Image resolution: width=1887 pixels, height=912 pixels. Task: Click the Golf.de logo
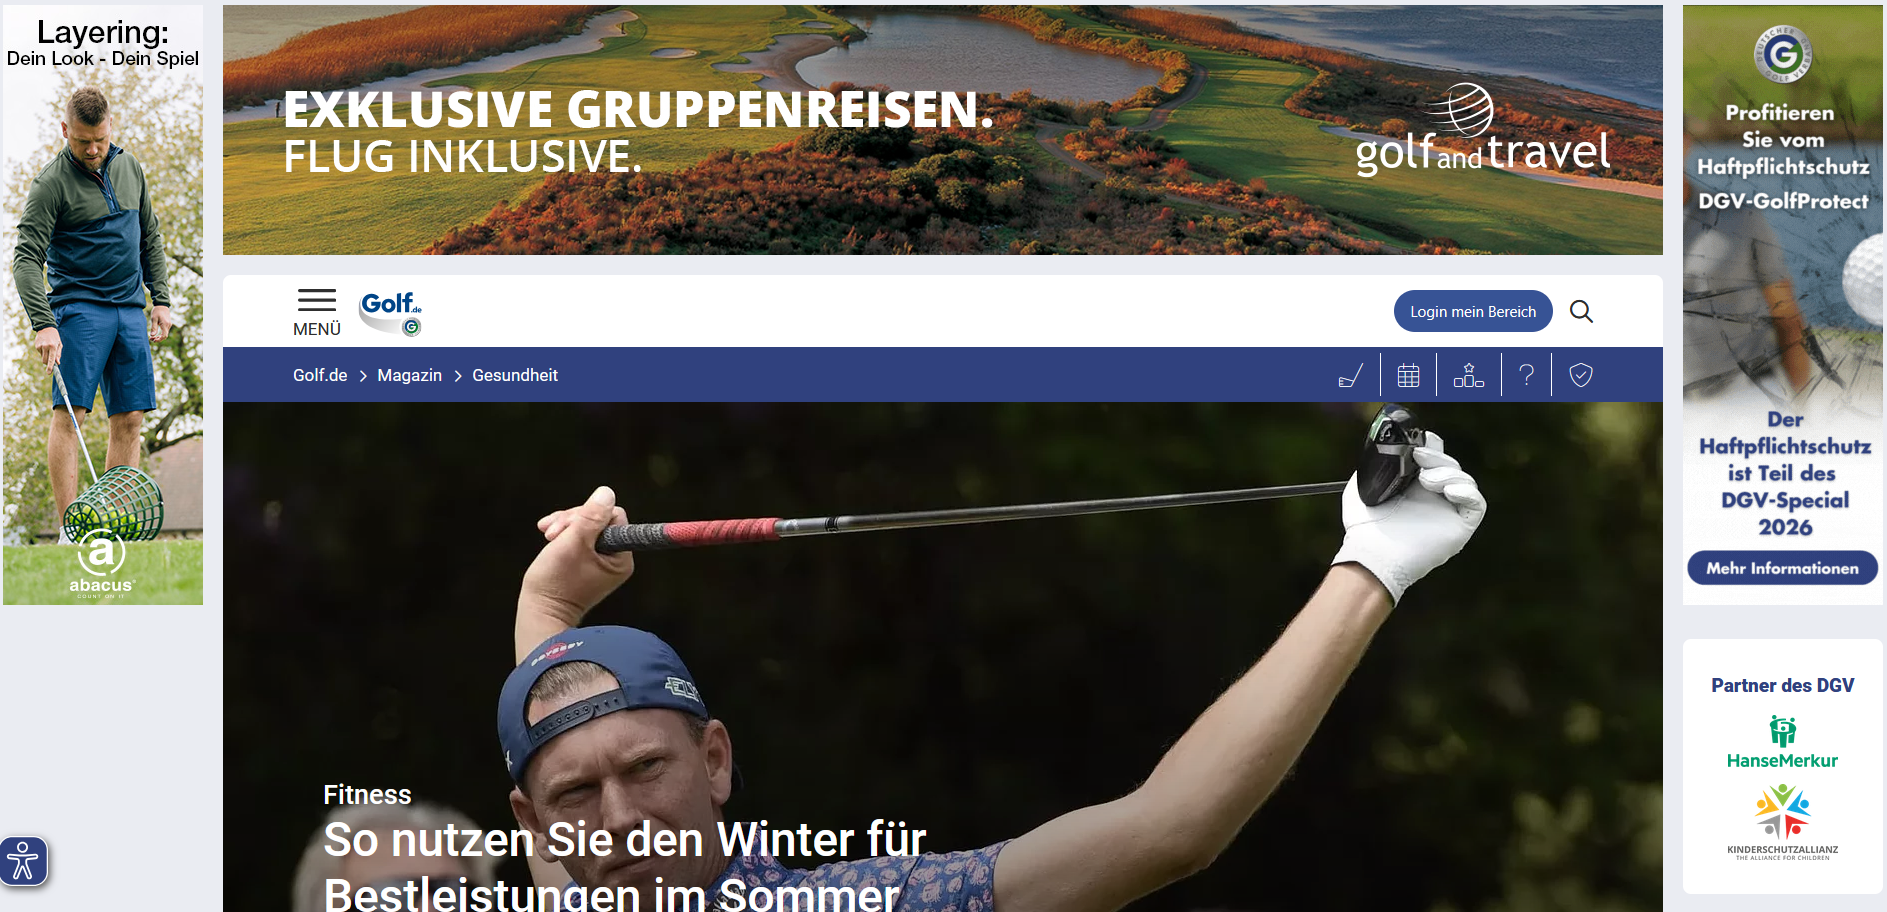pyautogui.click(x=391, y=312)
